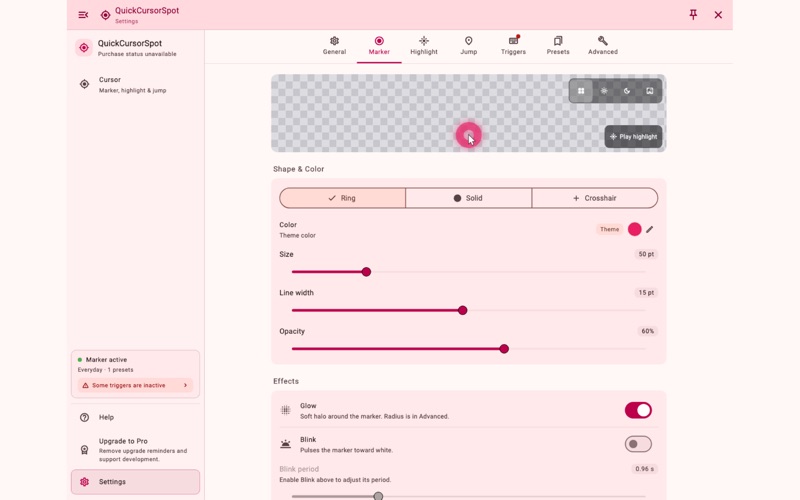This screenshot has height=500, width=800.
Task: Click the Upgrade to Pro badge icon
Action: pyautogui.click(x=85, y=449)
